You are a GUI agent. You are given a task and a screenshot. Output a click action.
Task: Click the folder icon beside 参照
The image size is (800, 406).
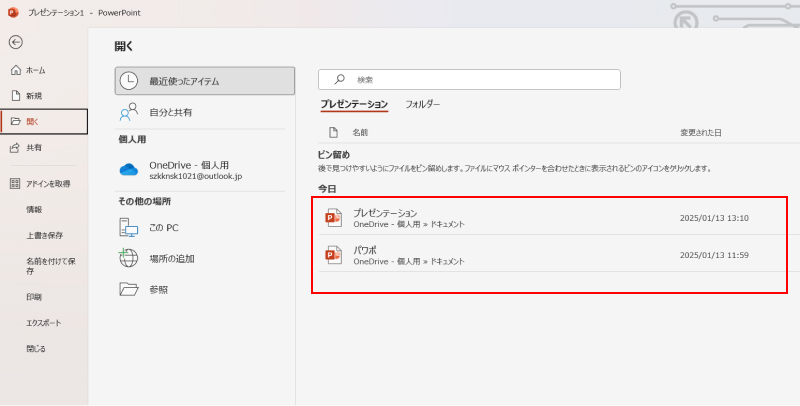[x=129, y=290]
